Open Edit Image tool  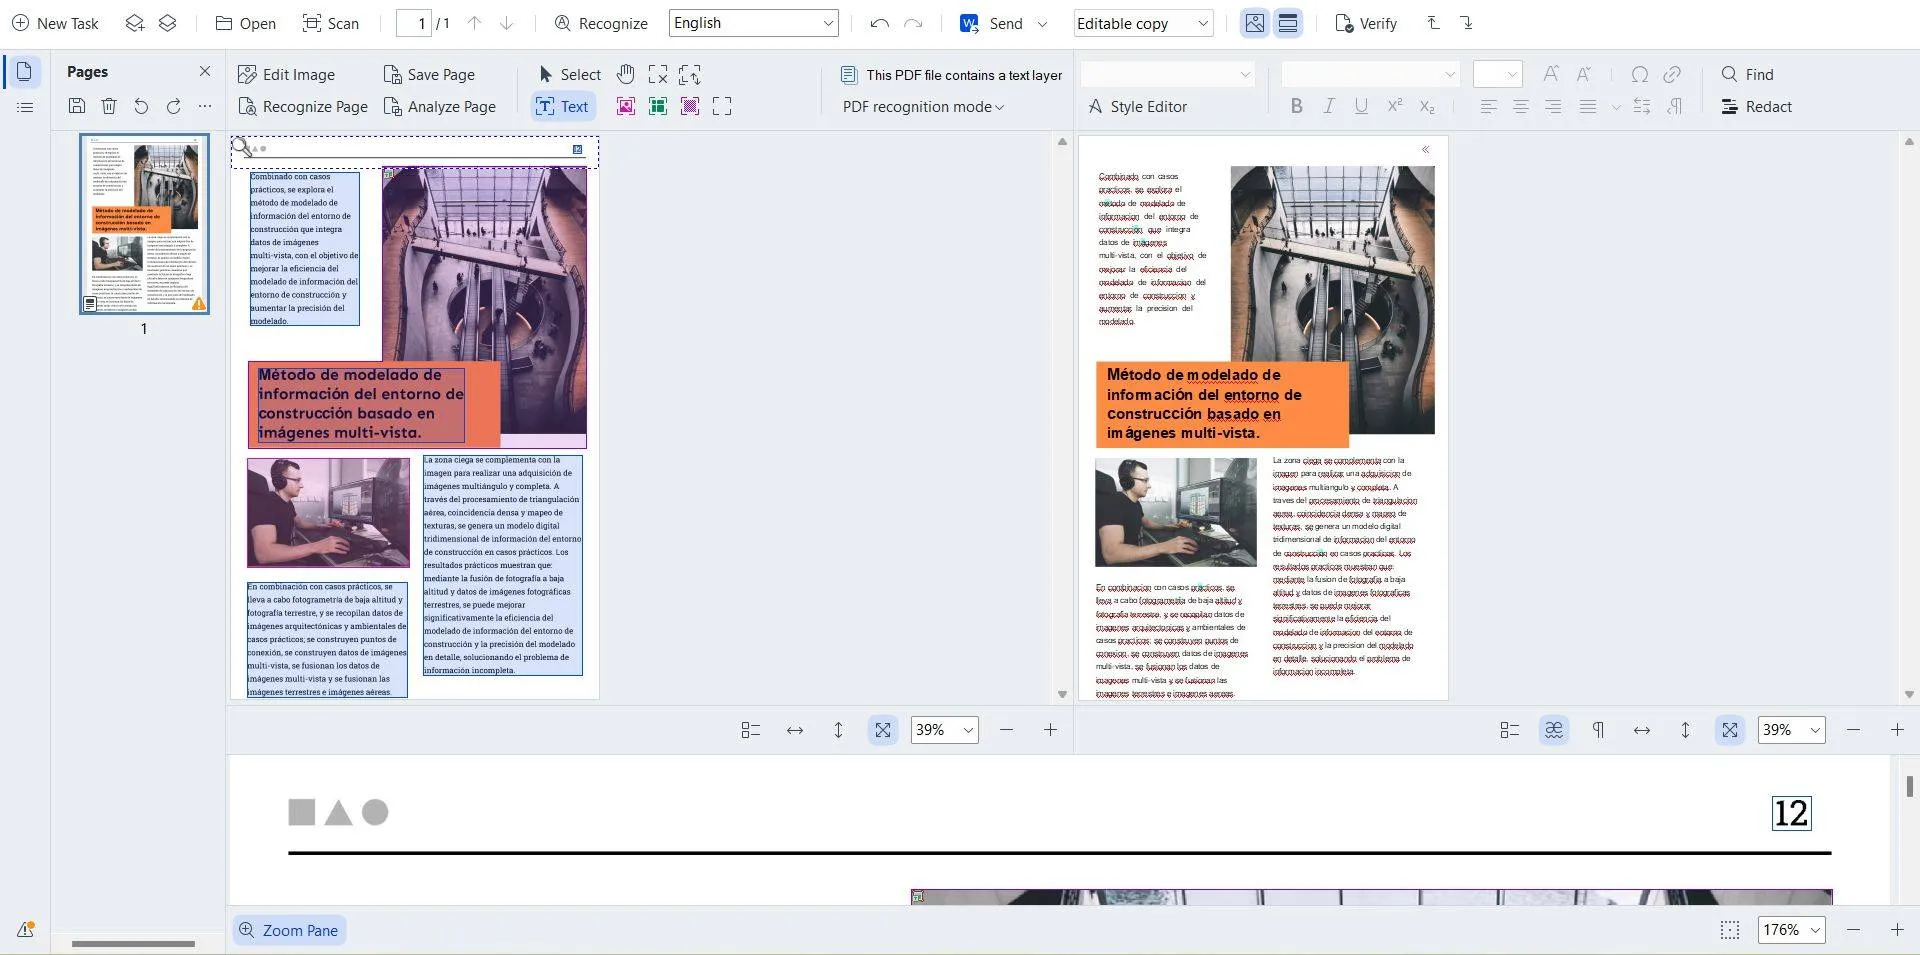[x=286, y=74]
